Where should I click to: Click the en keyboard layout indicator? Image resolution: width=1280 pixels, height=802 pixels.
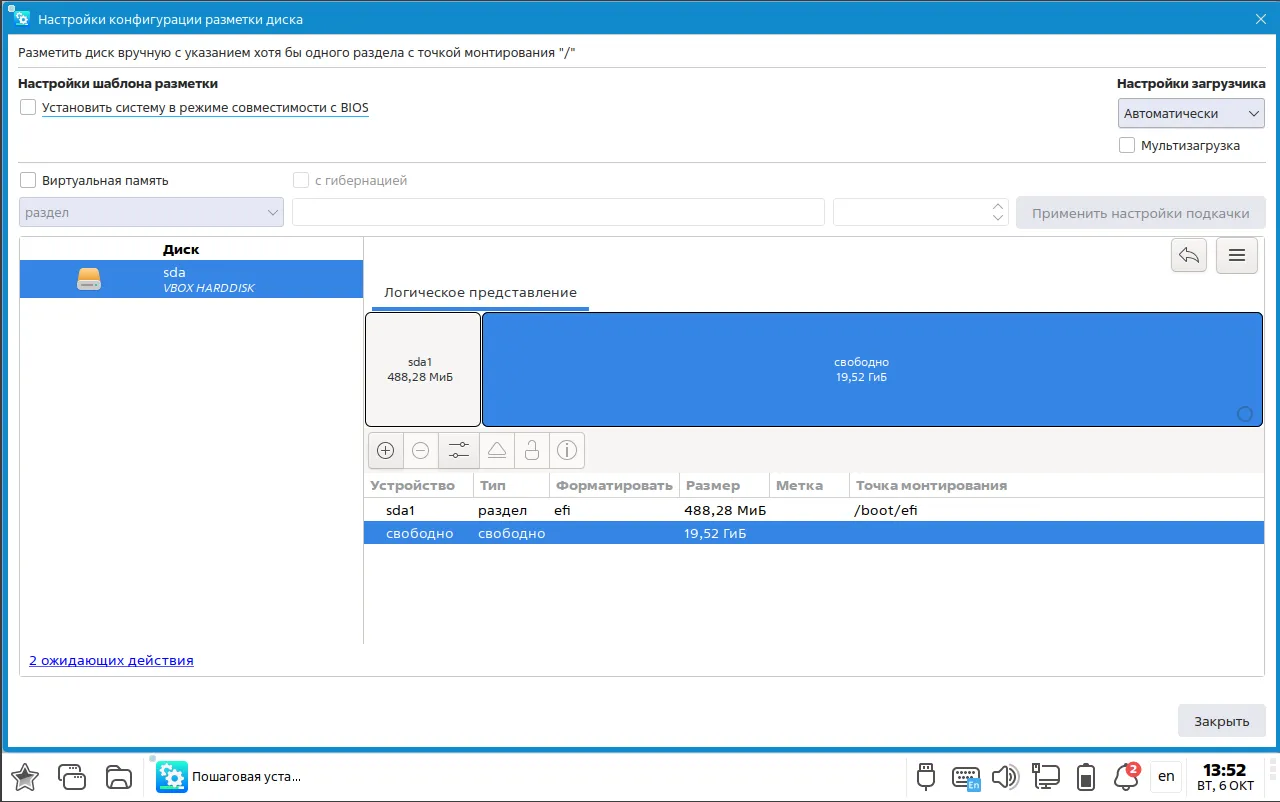(x=1166, y=776)
